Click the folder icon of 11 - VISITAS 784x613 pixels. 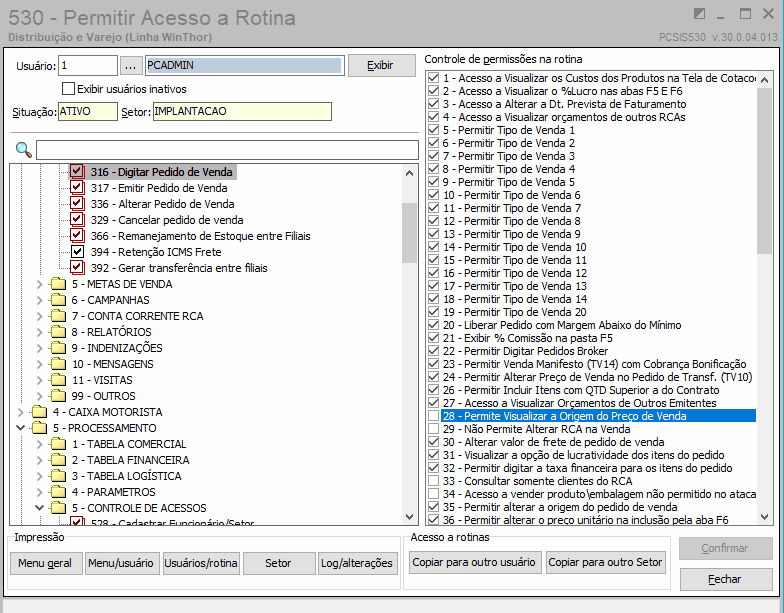coord(58,380)
